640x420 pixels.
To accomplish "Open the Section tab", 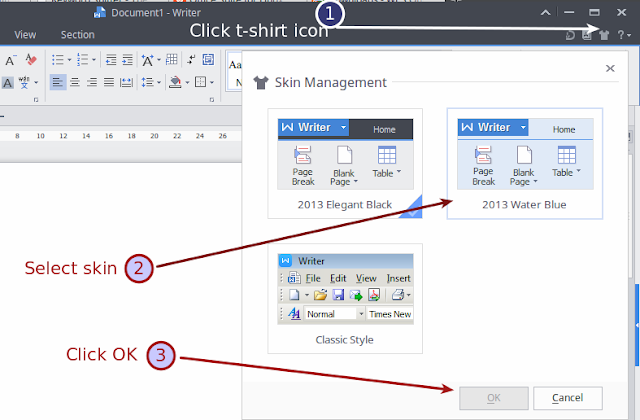I will (78, 35).
